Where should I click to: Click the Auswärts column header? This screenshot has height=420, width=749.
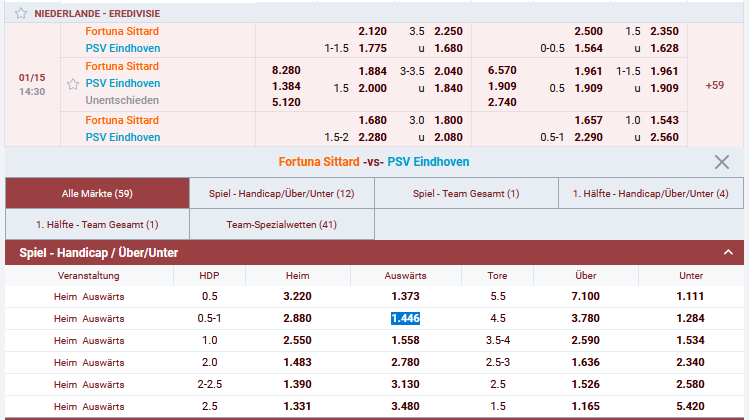(405, 276)
